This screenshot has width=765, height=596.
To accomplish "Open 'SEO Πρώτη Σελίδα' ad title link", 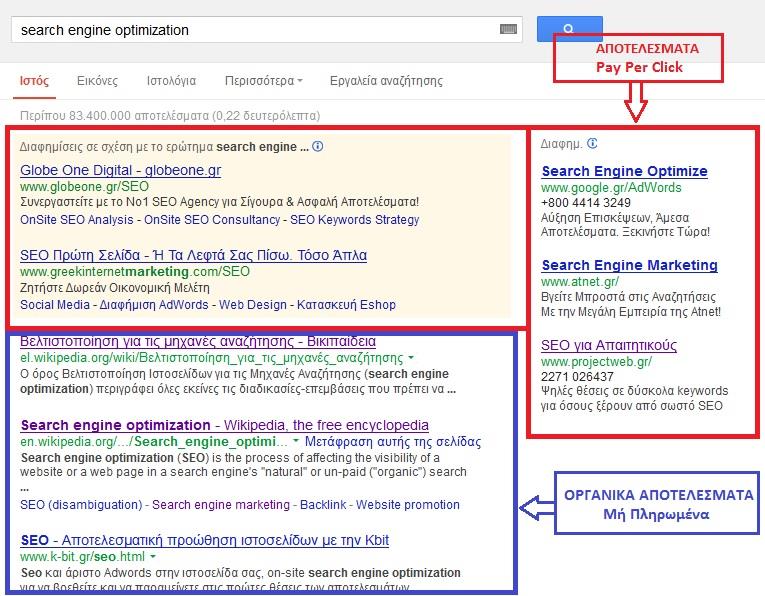I will point(194,255).
